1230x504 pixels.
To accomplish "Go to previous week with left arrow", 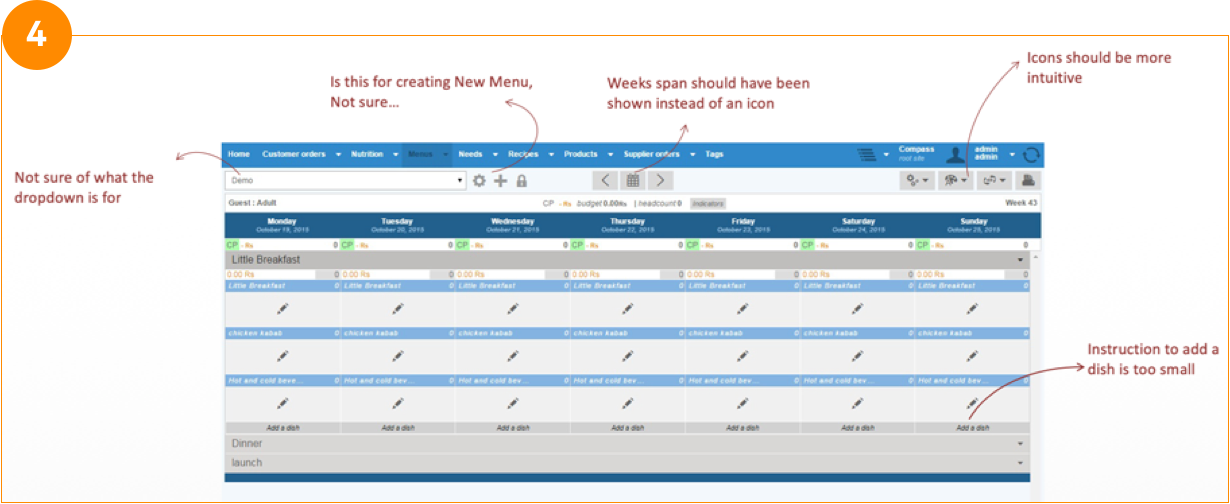I will (605, 181).
